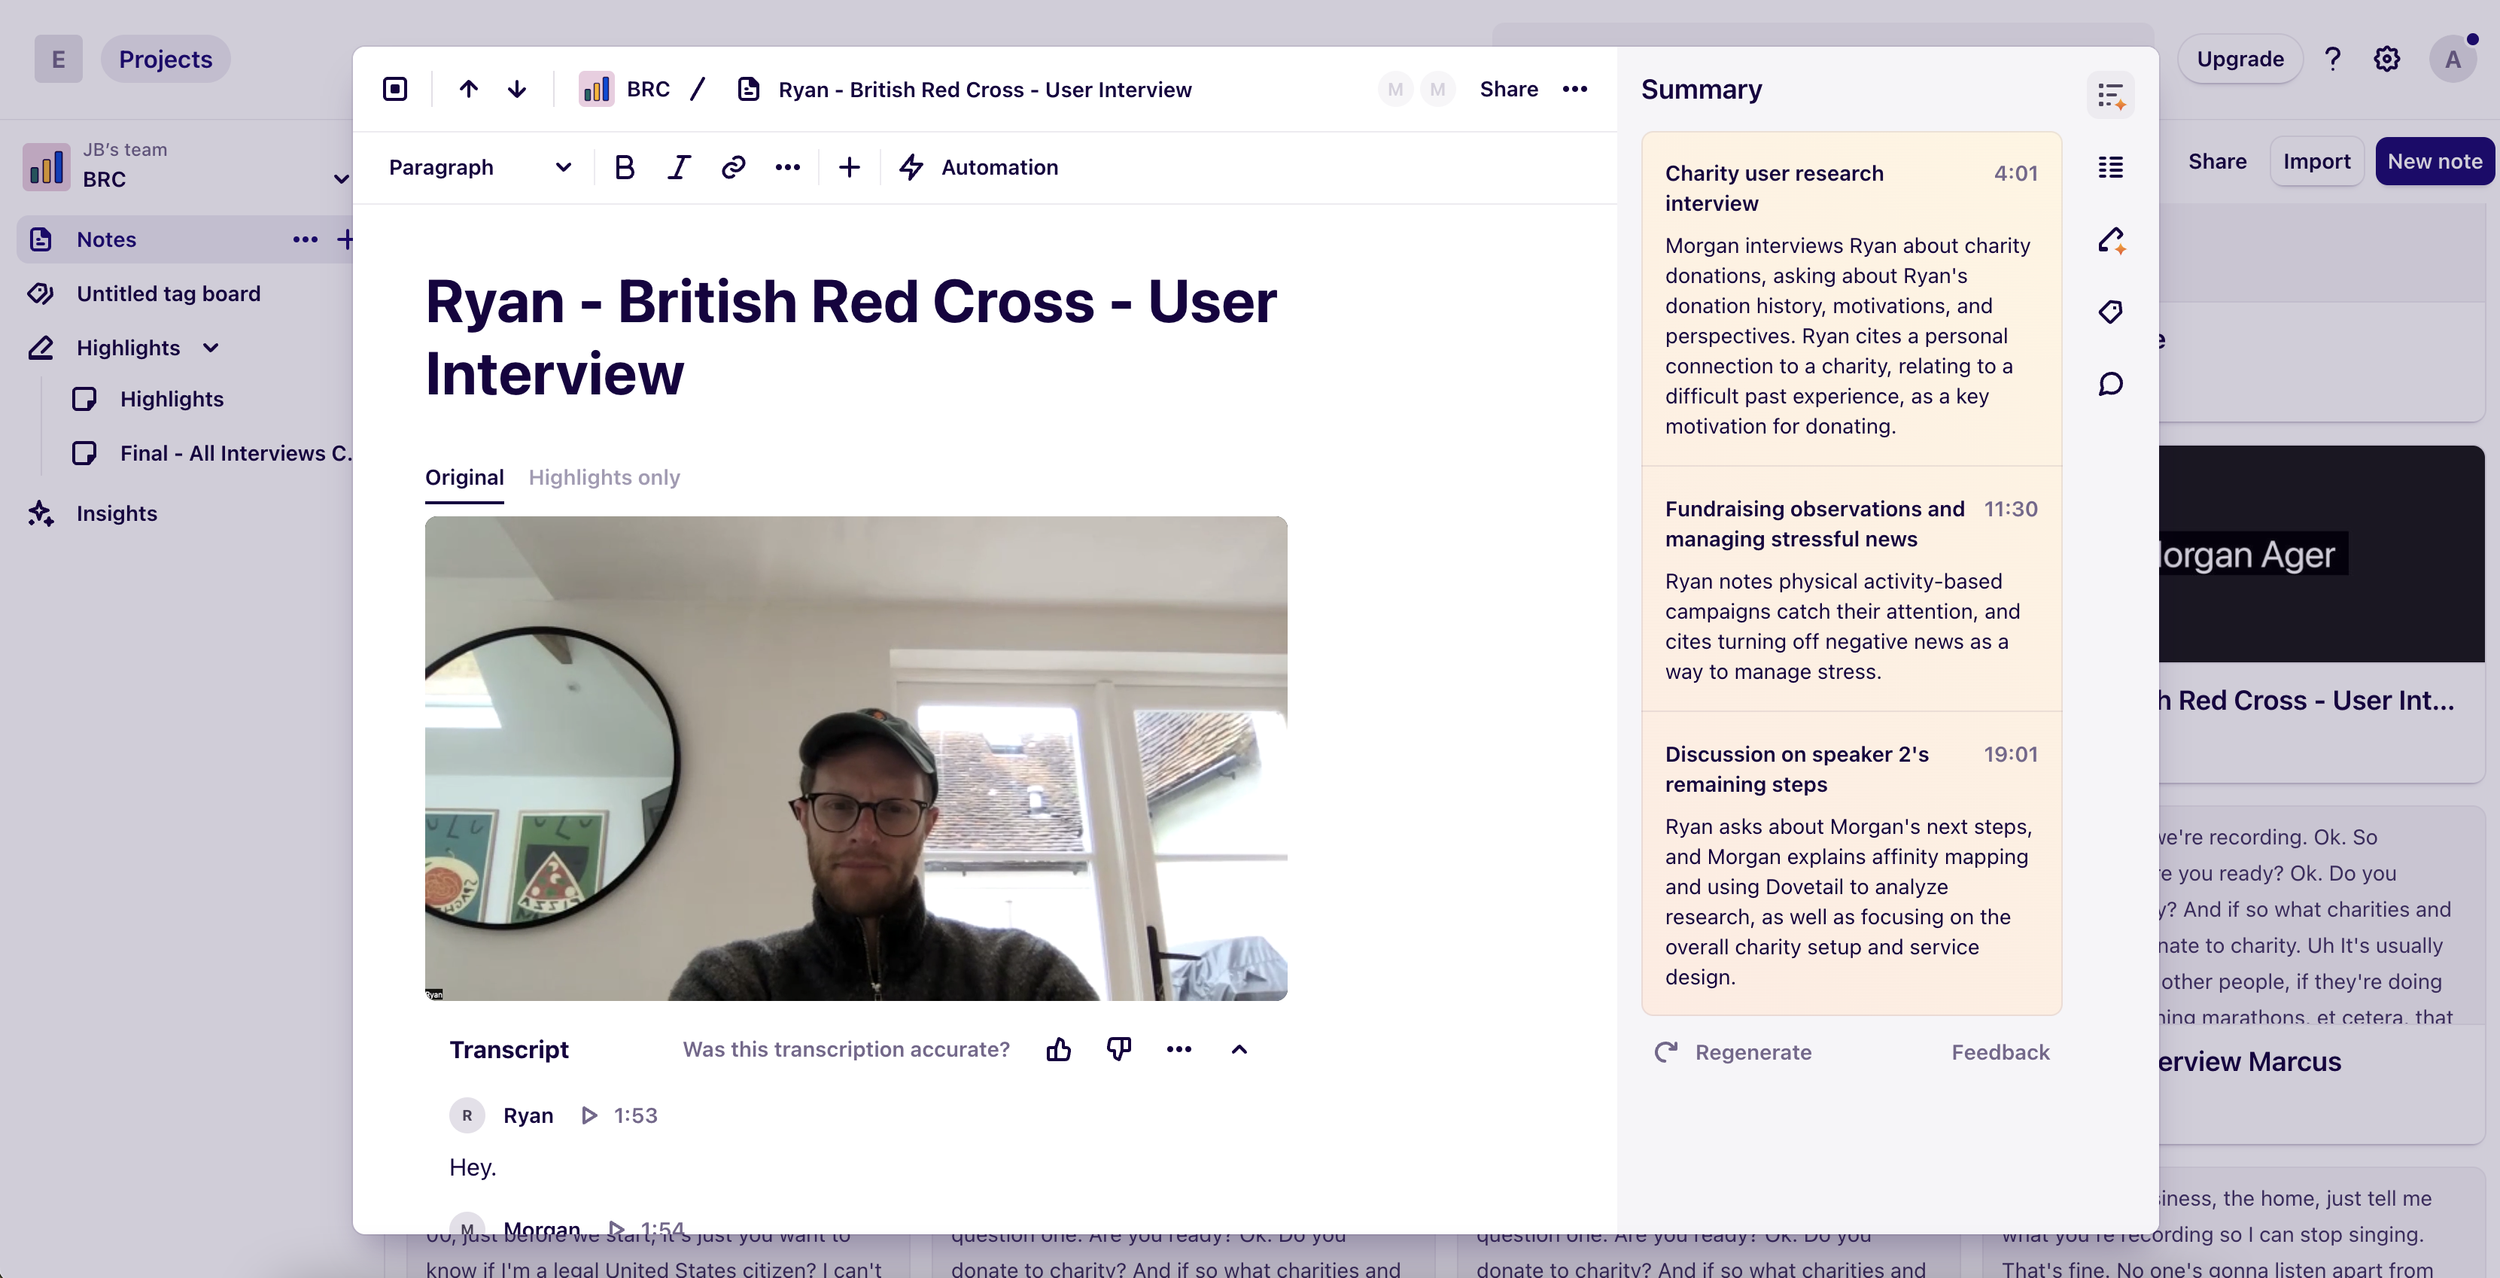Screen dimensions: 2500x1278
Task: Apply italic formatting
Action: click(679, 167)
